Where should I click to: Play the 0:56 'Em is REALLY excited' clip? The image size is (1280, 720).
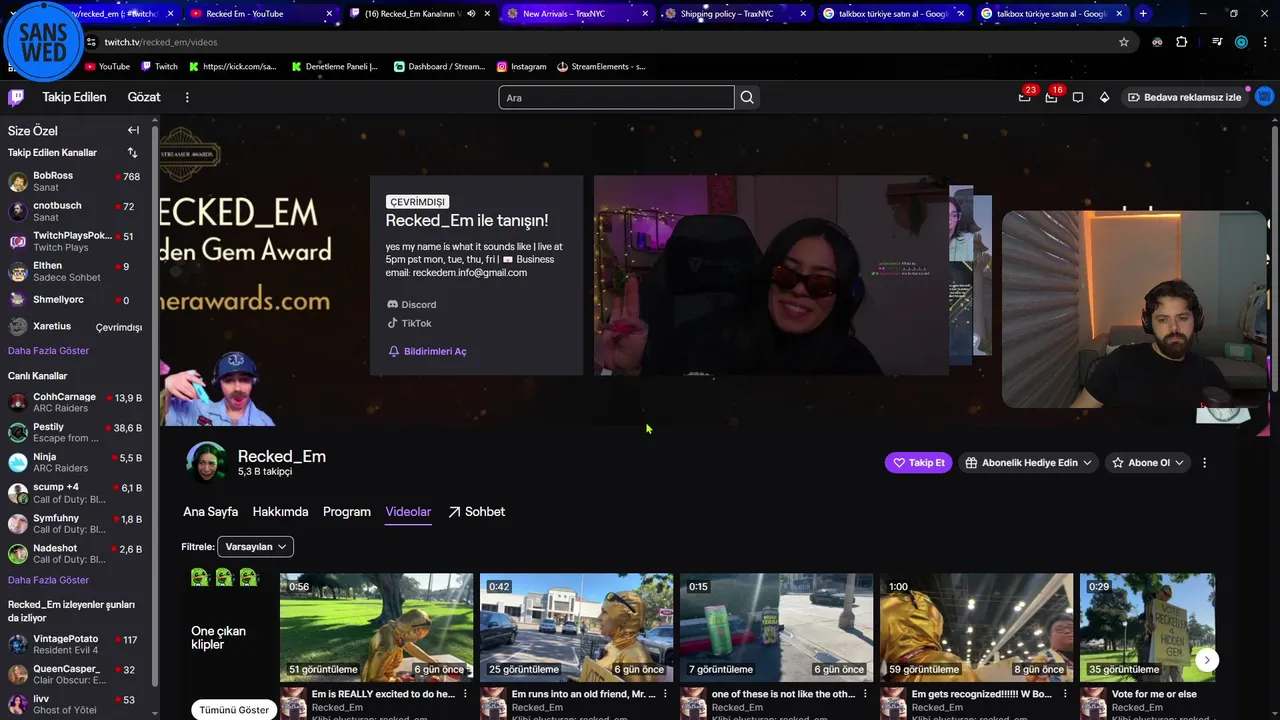point(376,627)
